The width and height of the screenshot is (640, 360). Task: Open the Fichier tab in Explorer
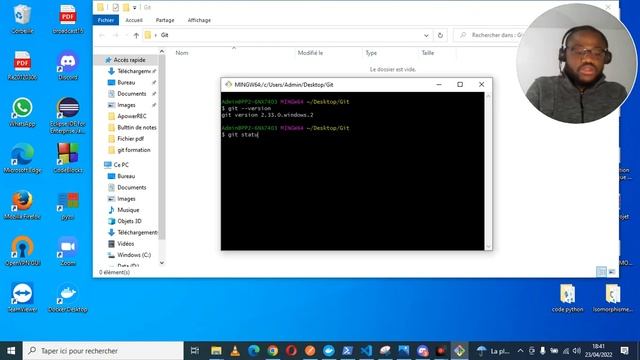pyautogui.click(x=106, y=20)
